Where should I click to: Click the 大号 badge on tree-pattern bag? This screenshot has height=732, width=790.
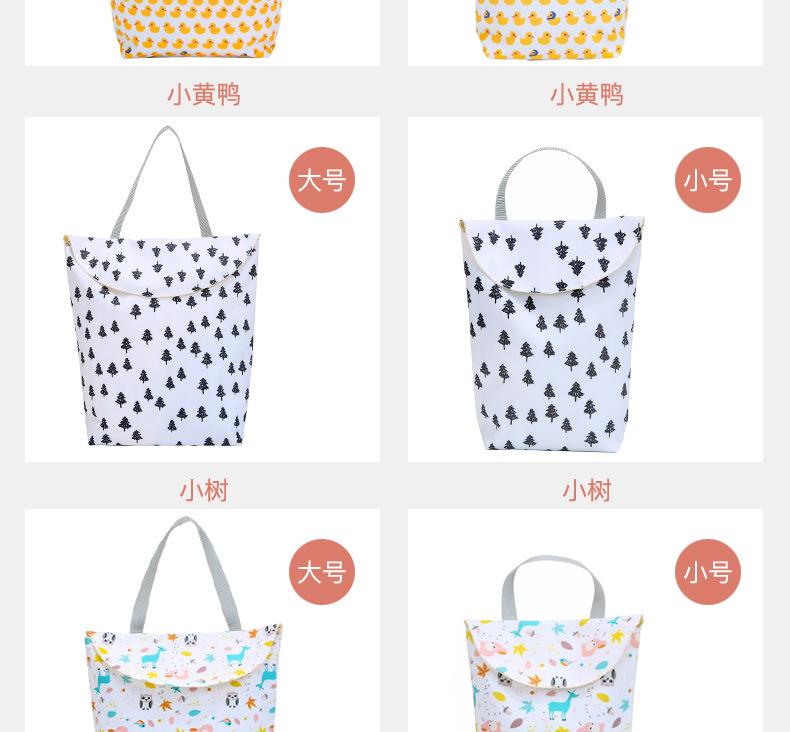click(x=322, y=180)
